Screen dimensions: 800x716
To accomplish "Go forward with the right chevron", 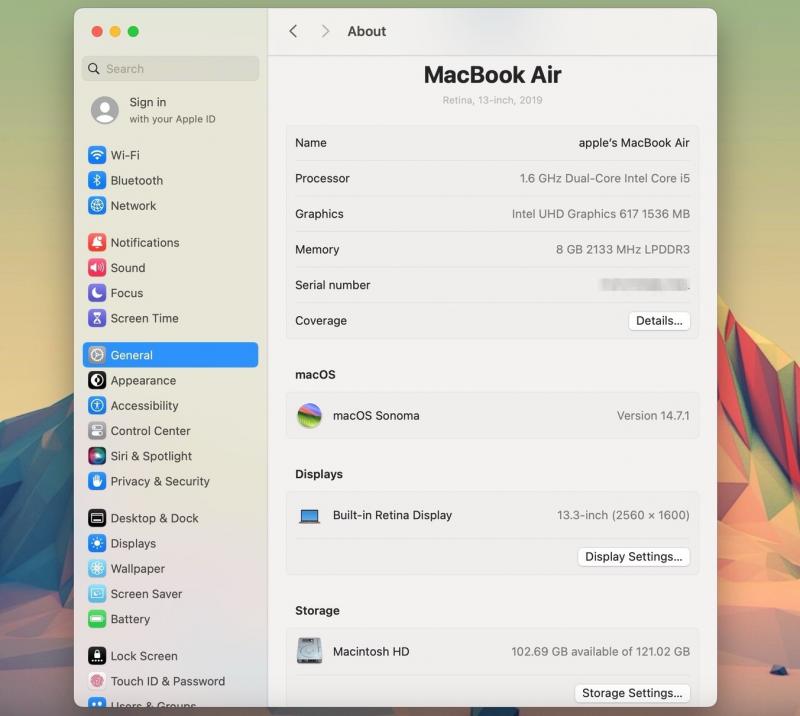I will (x=325, y=31).
